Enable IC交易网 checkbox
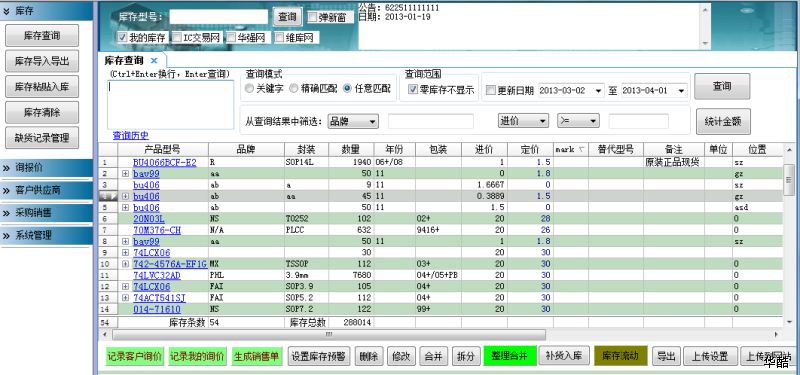800x375 pixels. click(177, 37)
